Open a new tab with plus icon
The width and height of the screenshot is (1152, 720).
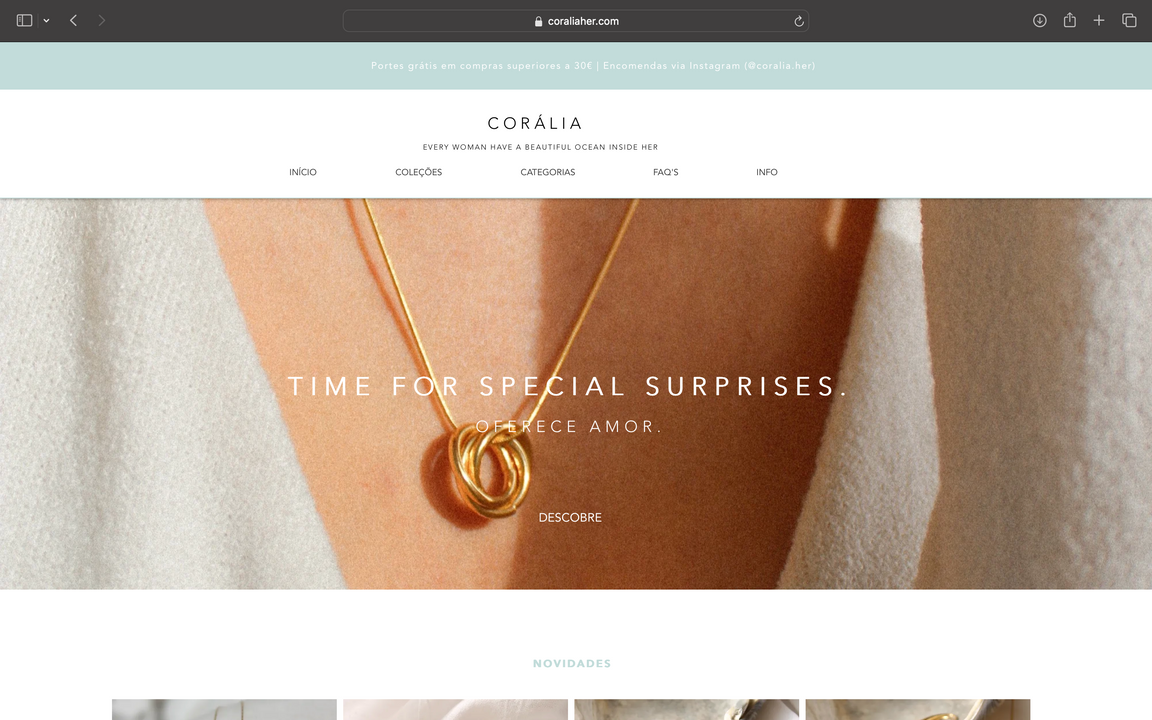[1098, 21]
